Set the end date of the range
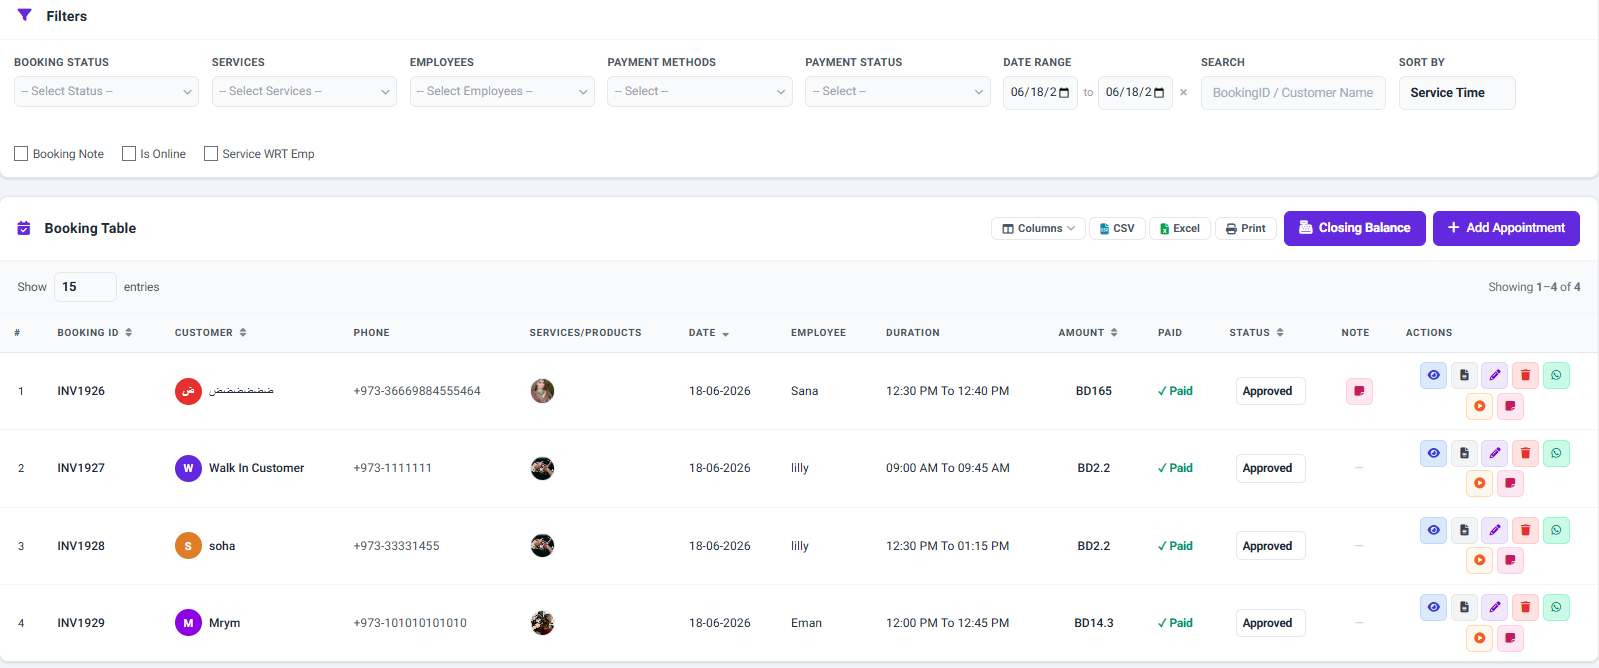The width and height of the screenshot is (1599, 668). pyautogui.click(x=1135, y=93)
